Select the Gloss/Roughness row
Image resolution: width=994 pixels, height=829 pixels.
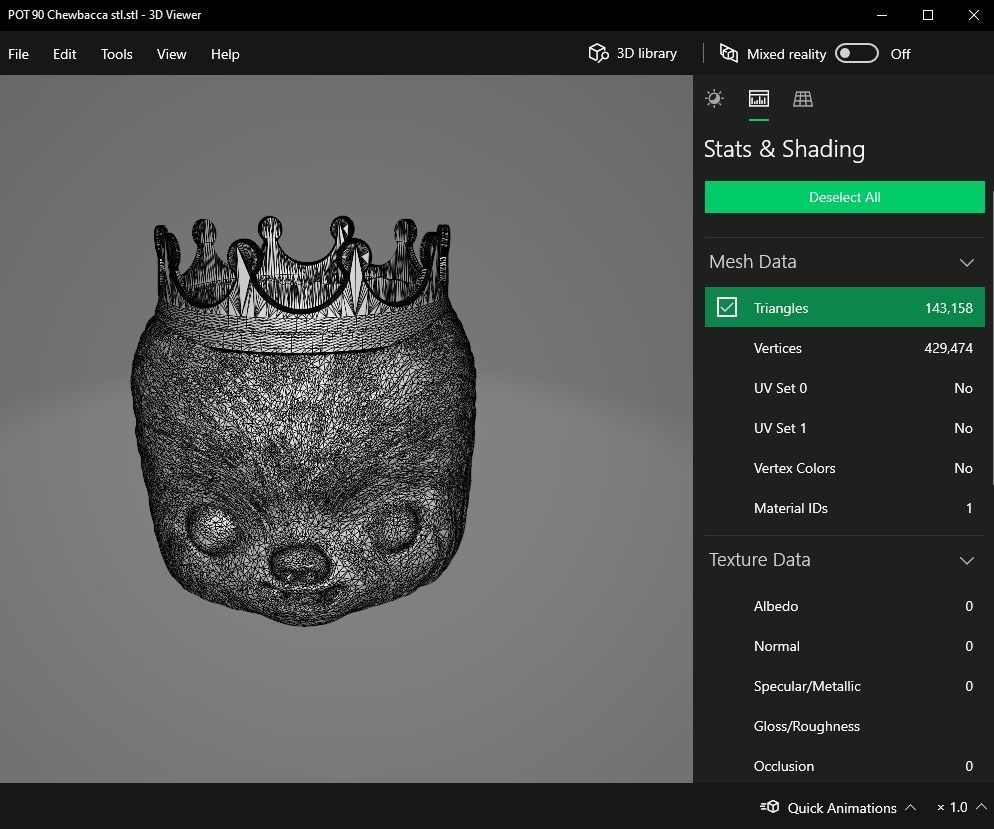[x=844, y=726]
